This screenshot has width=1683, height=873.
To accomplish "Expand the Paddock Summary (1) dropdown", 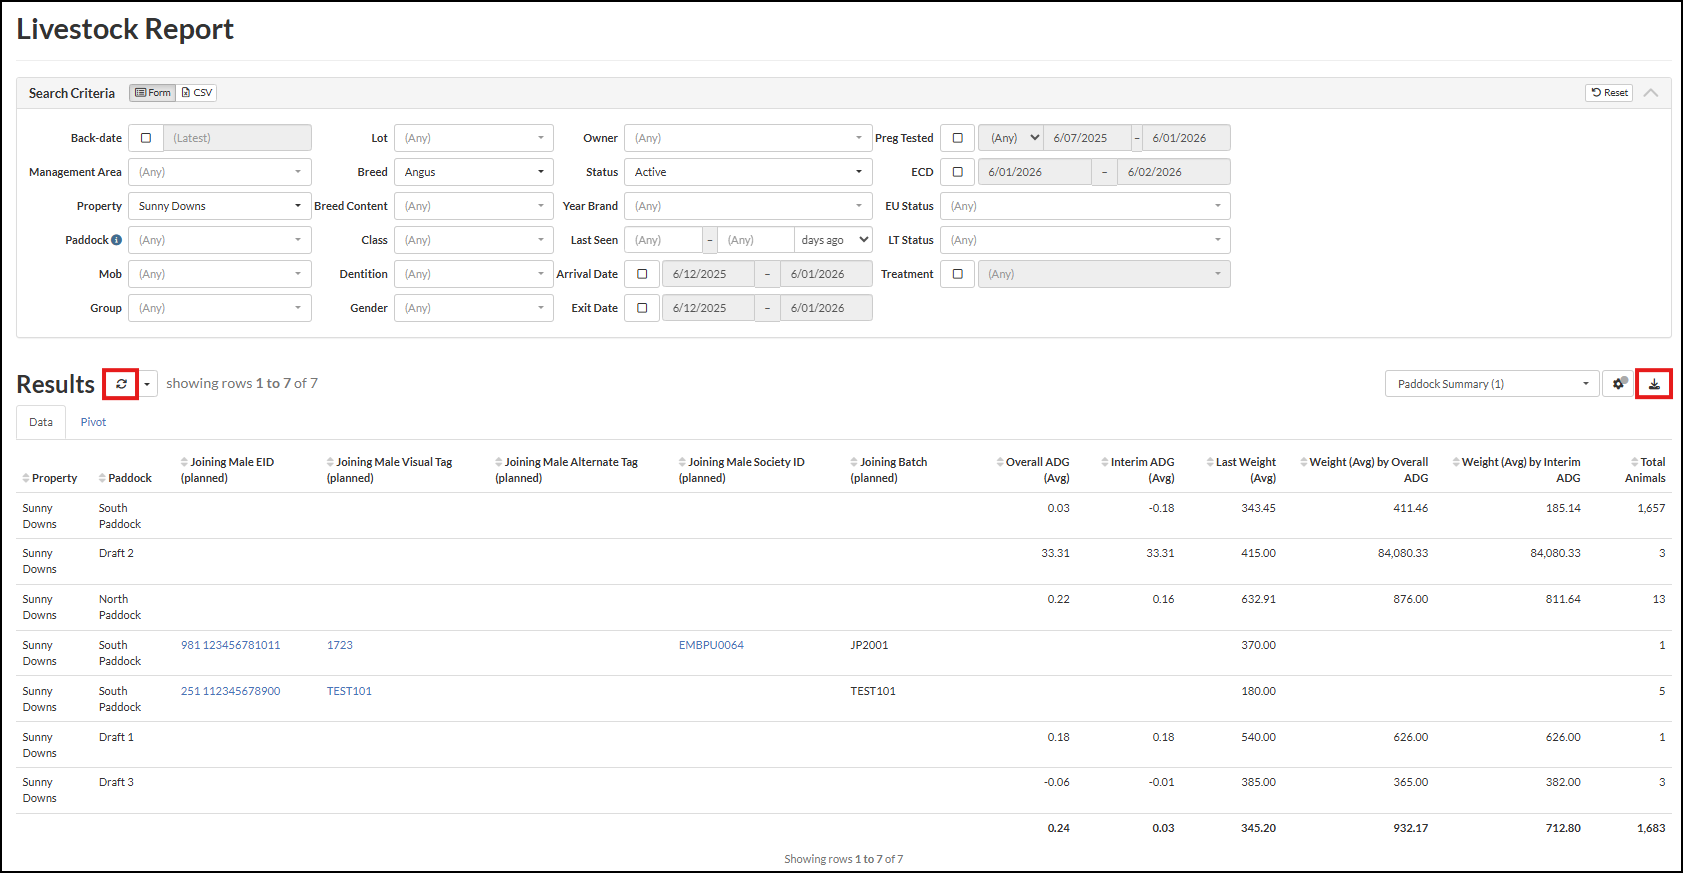I will pyautogui.click(x=1491, y=384).
